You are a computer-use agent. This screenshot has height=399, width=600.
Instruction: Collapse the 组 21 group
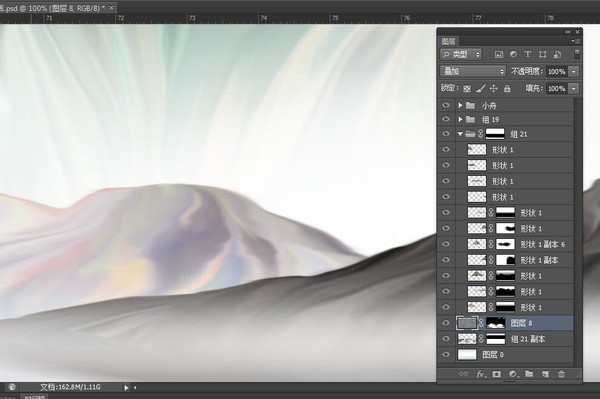point(460,134)
